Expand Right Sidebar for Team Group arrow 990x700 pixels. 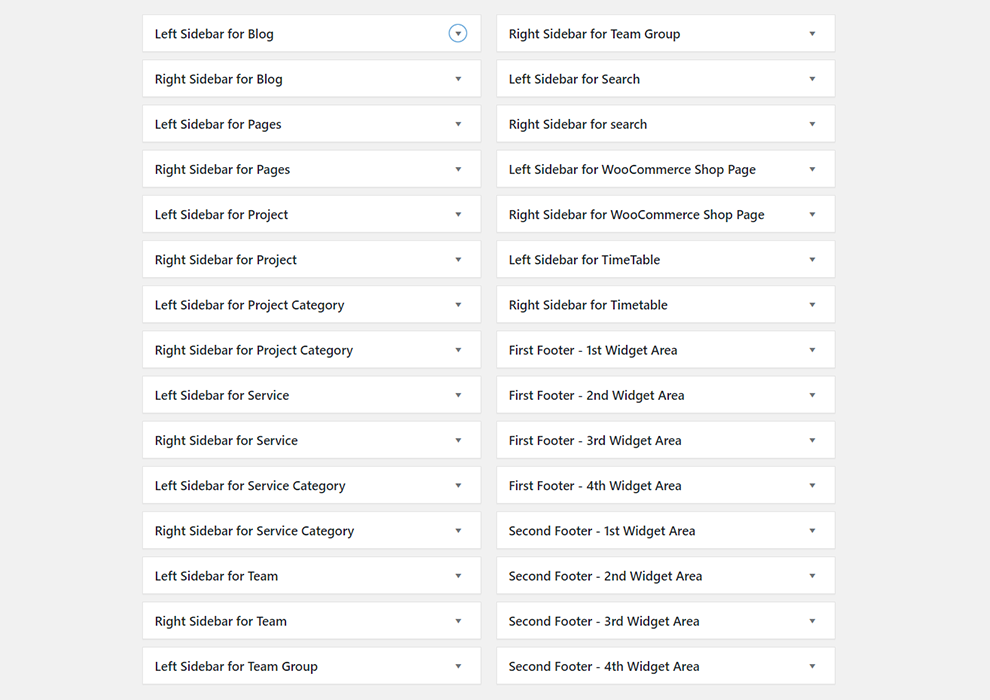(812, 34)
